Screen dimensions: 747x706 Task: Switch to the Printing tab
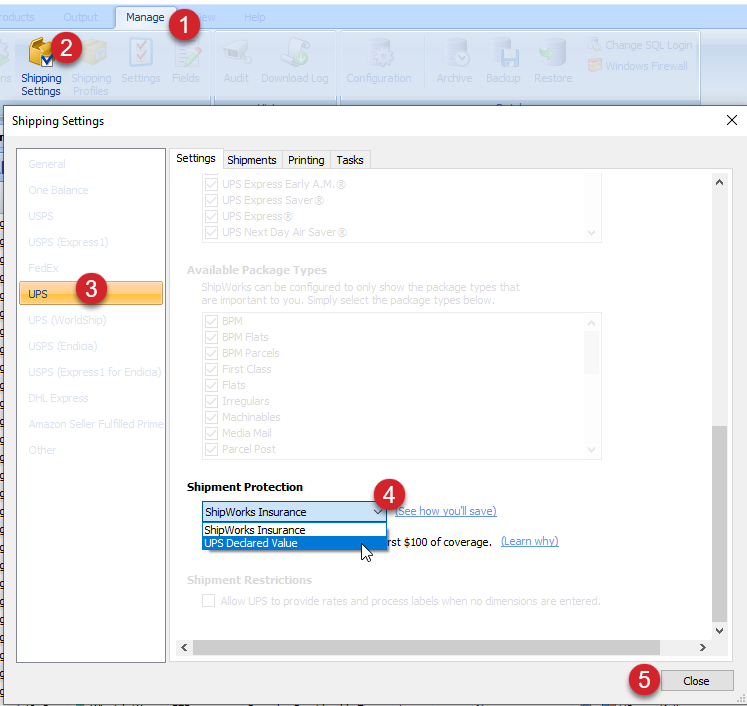(x=306, y=160)
